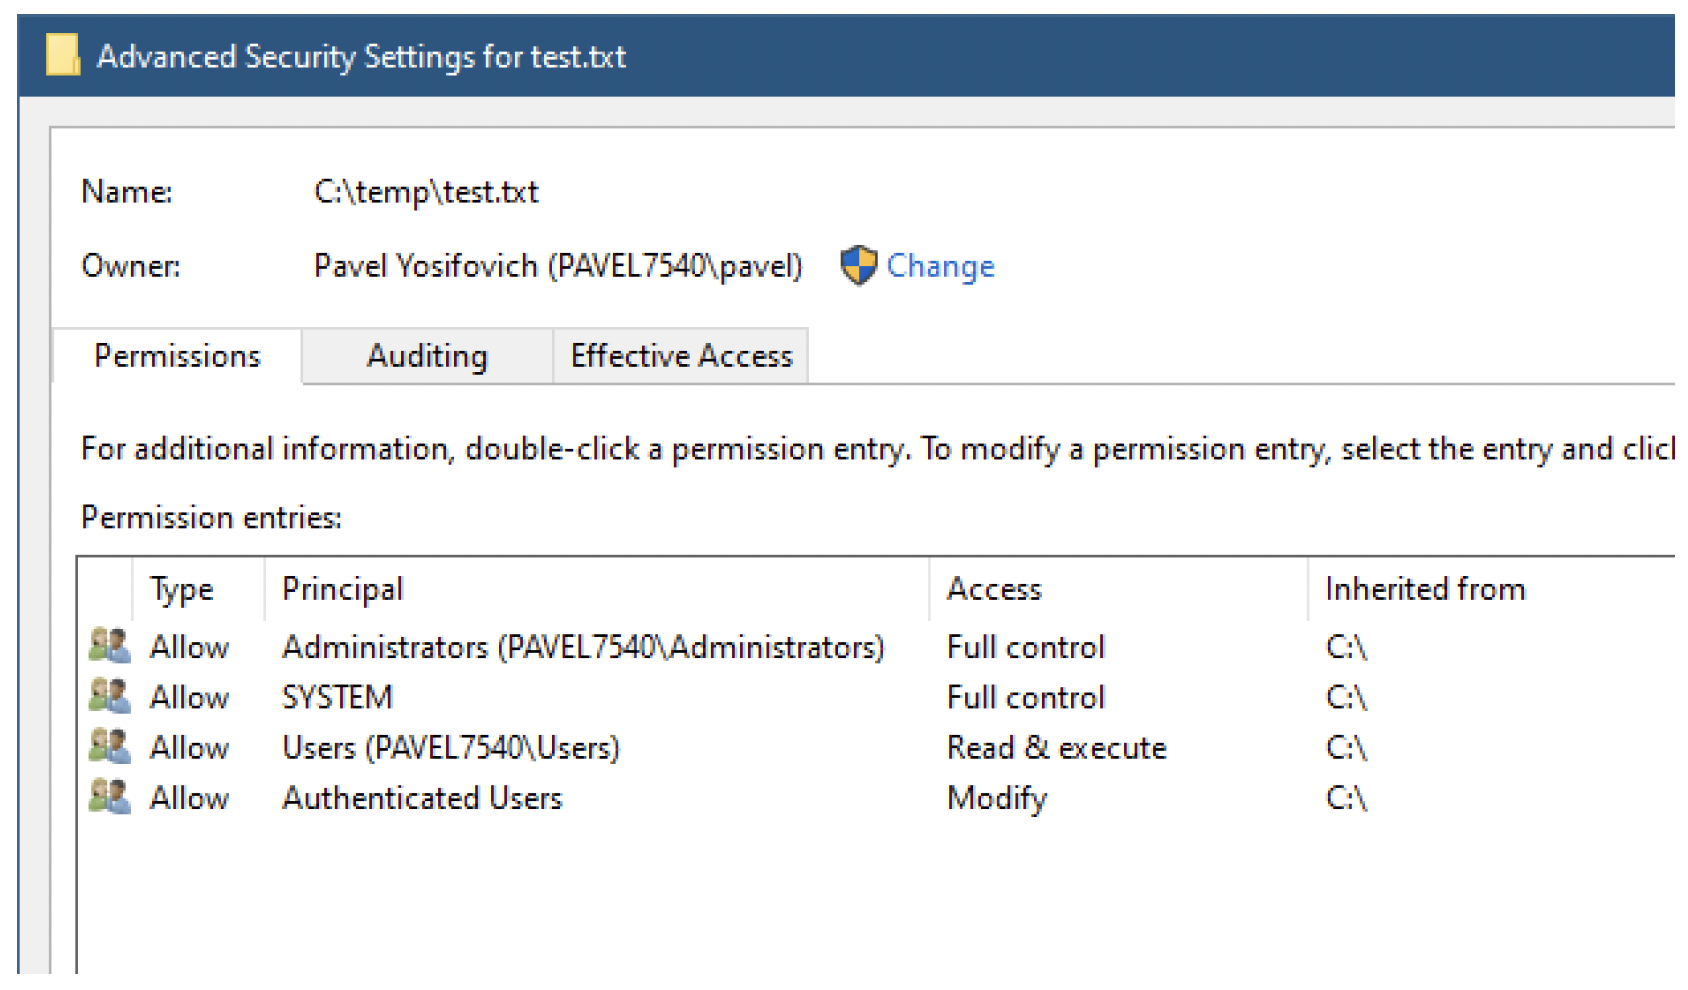The height and width of the screenshot is (990, 1688).
Task: Click Allow in the Authenticated Users row
Action: coord(189,798)
